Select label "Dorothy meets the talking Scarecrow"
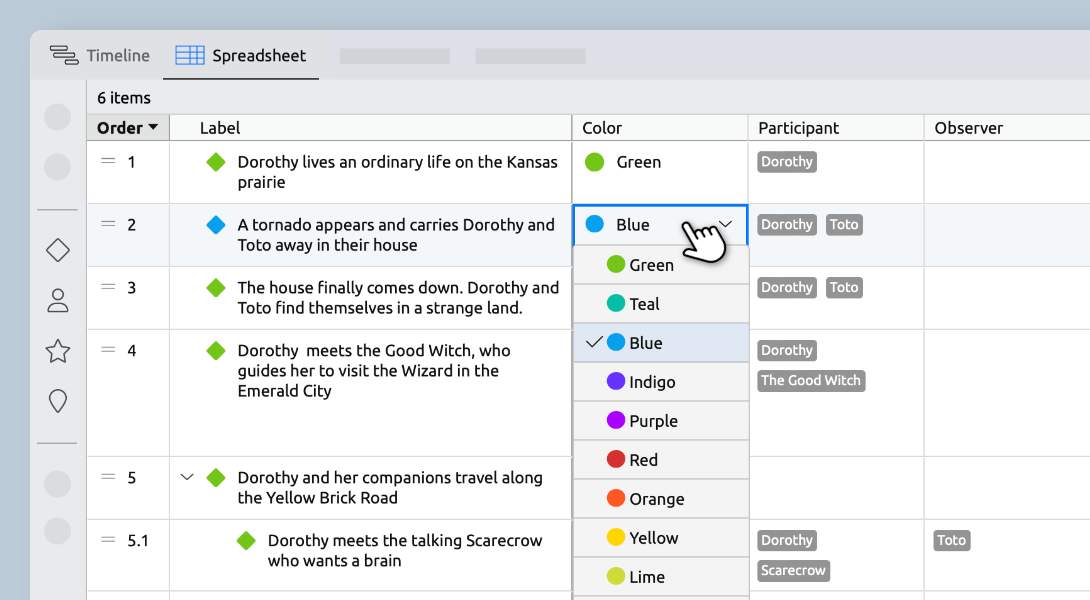 [405, 550]
